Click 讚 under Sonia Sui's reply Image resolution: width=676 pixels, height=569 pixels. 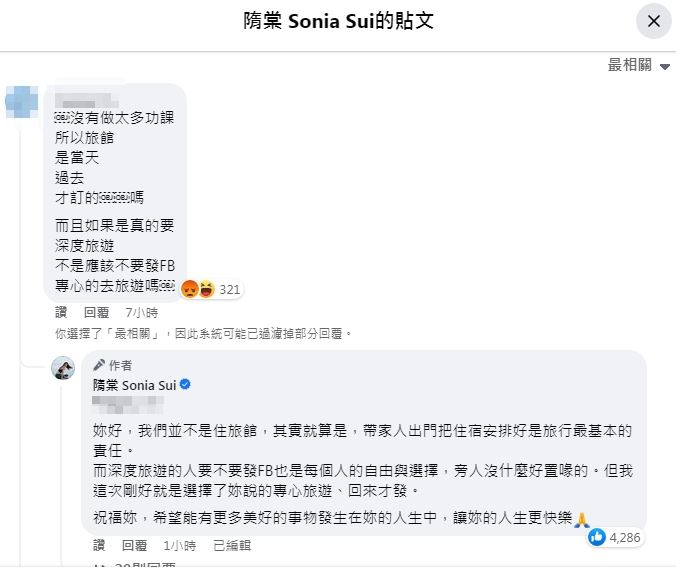99,545
